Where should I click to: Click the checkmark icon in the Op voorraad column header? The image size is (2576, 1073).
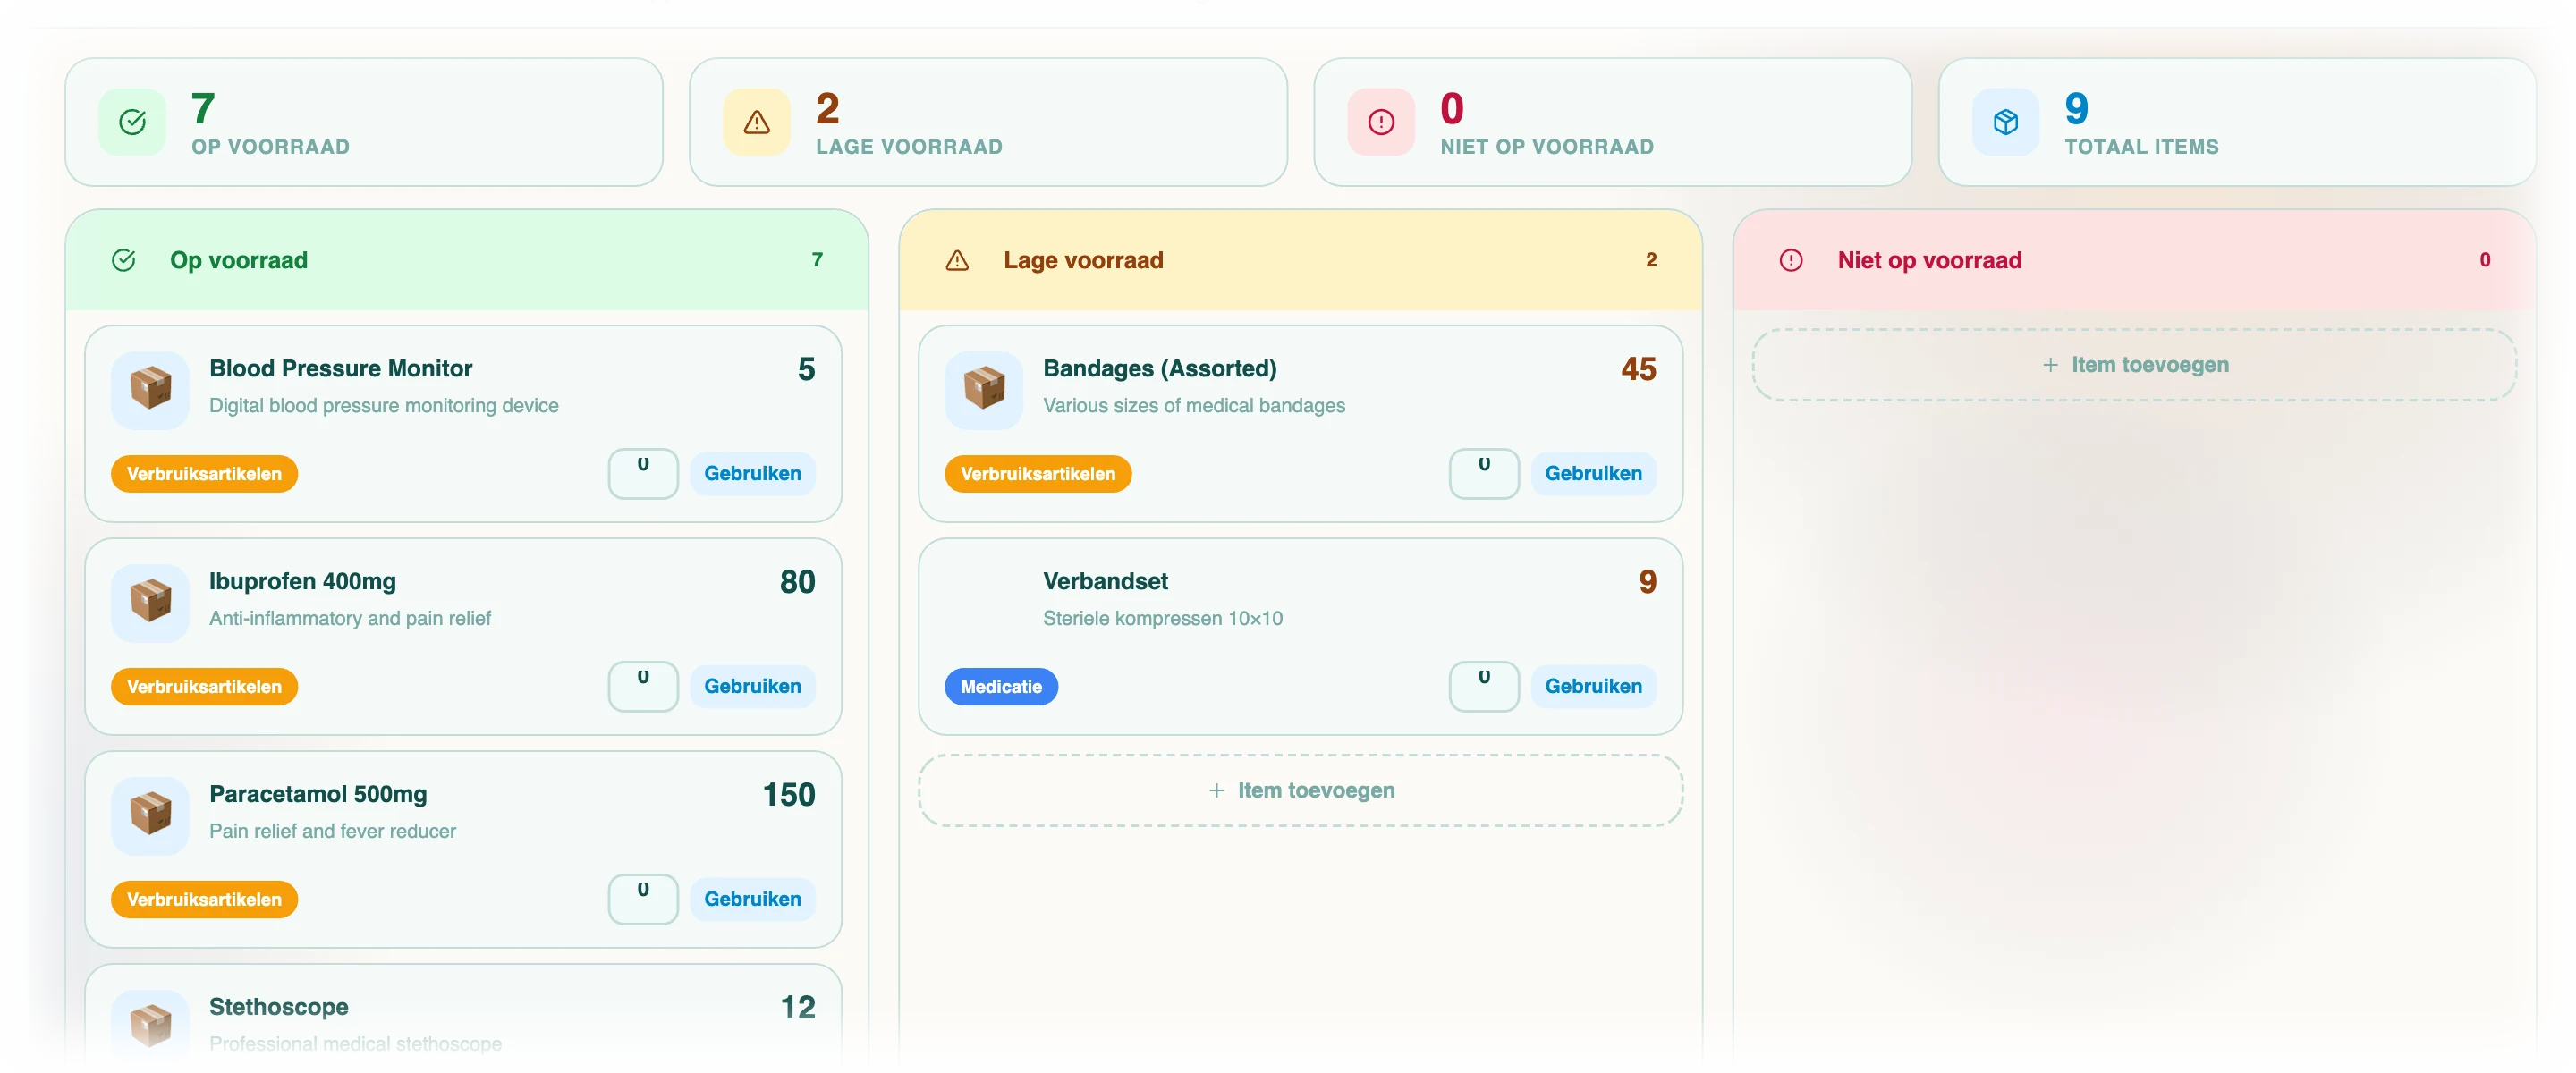(x=124, y=260)
